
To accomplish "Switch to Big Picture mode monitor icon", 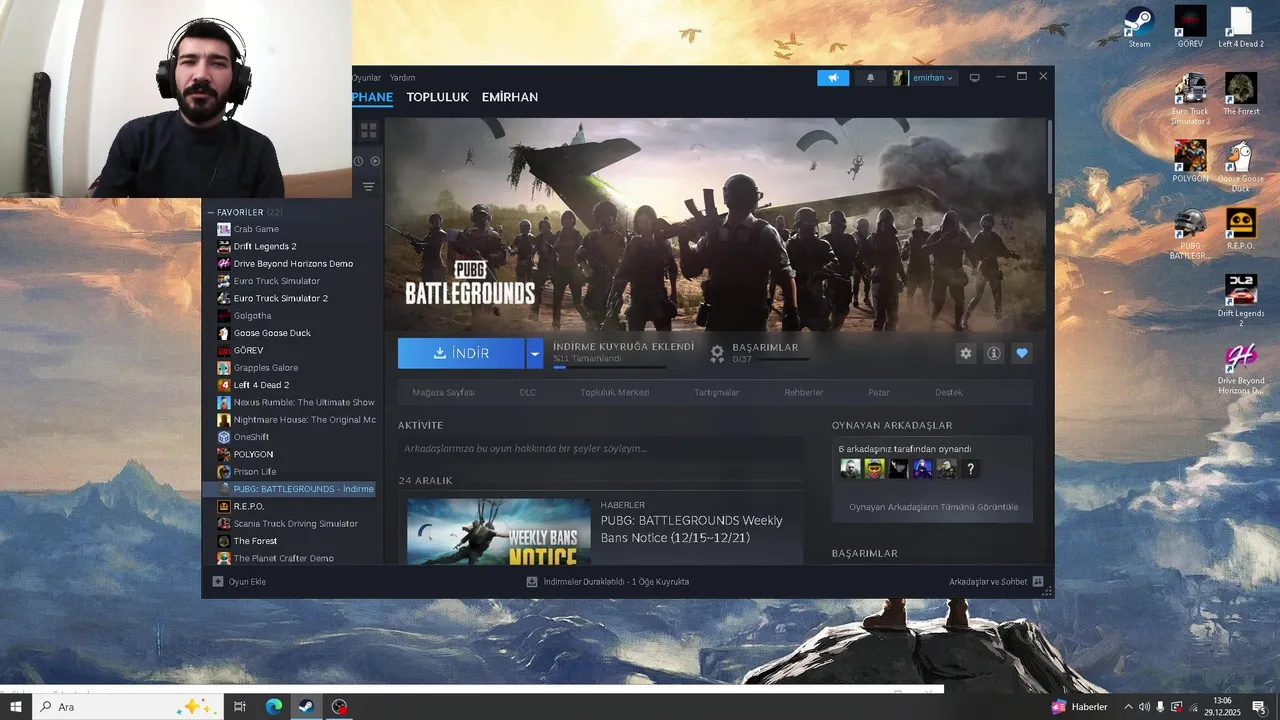I will 974,78.
